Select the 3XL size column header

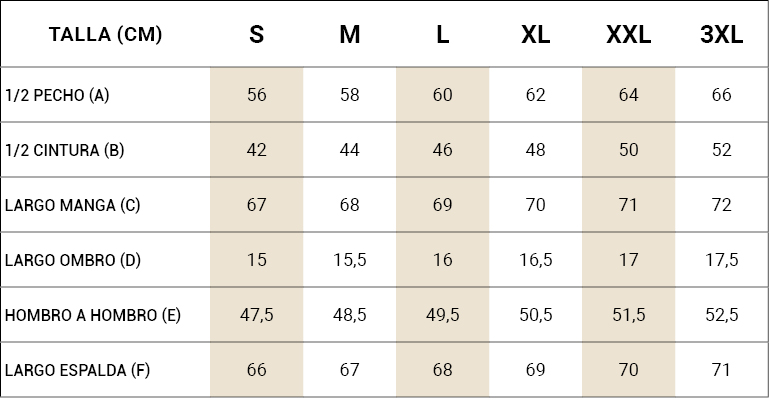pyautogui.click(x=721, y=34)
